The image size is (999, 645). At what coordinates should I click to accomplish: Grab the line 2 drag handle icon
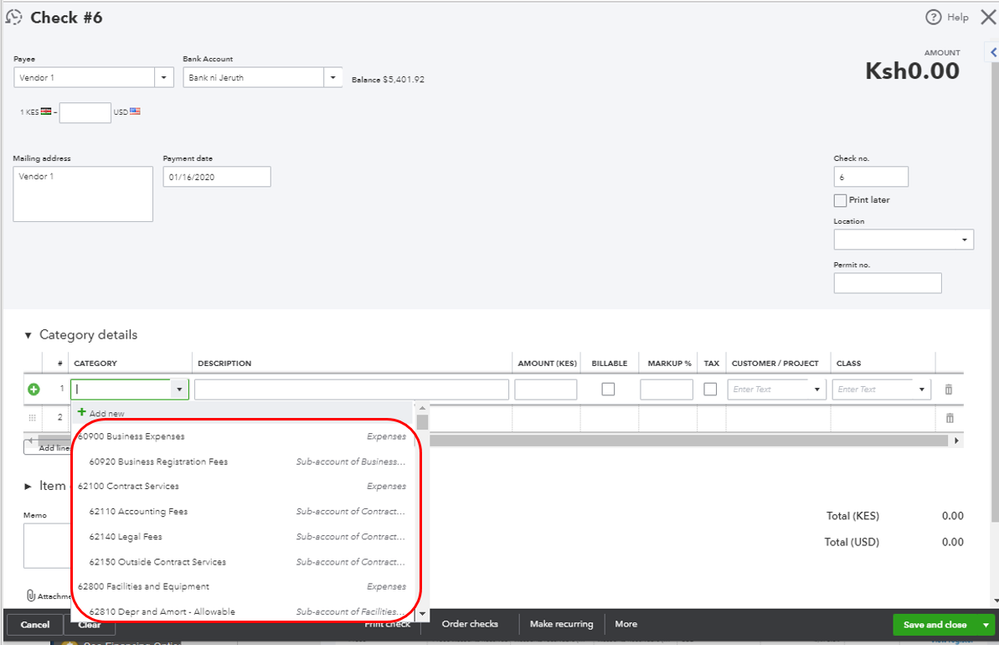(32, 417)
